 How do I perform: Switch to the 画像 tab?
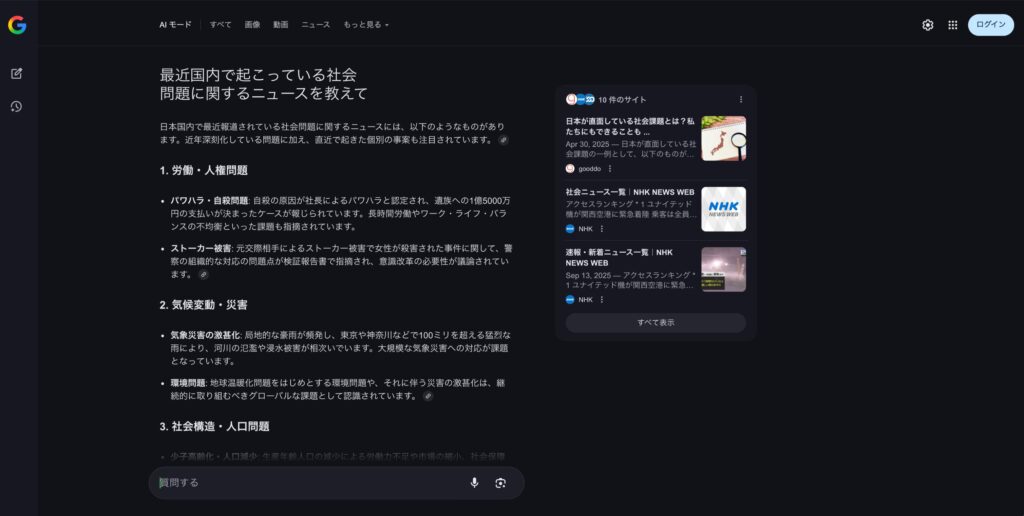(x=252, y=25)
